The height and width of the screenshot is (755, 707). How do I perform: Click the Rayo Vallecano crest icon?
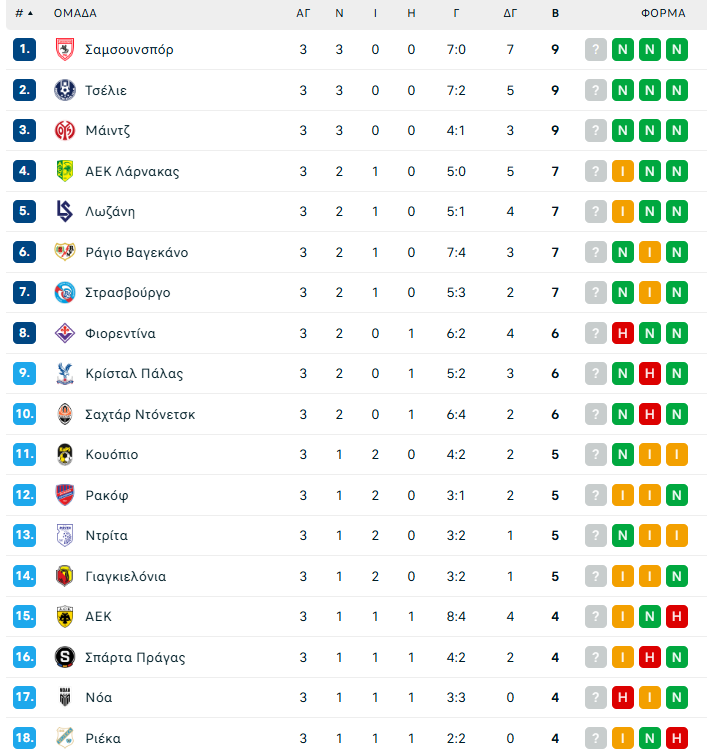tap(65, 252)
